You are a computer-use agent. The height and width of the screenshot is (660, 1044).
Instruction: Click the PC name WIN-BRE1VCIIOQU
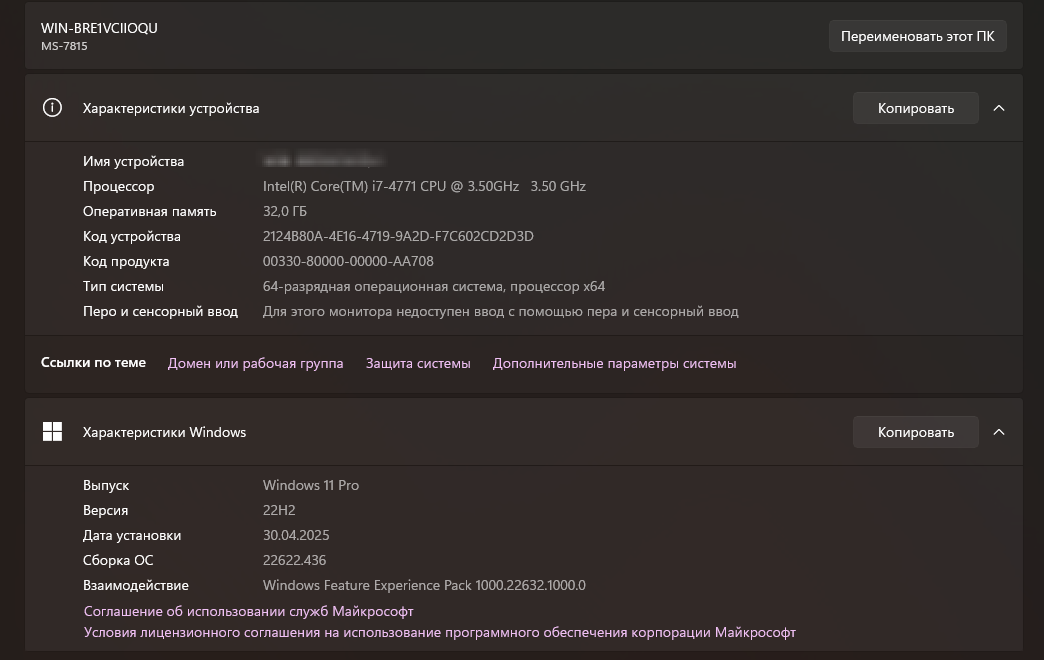click(x=99, y=28)
